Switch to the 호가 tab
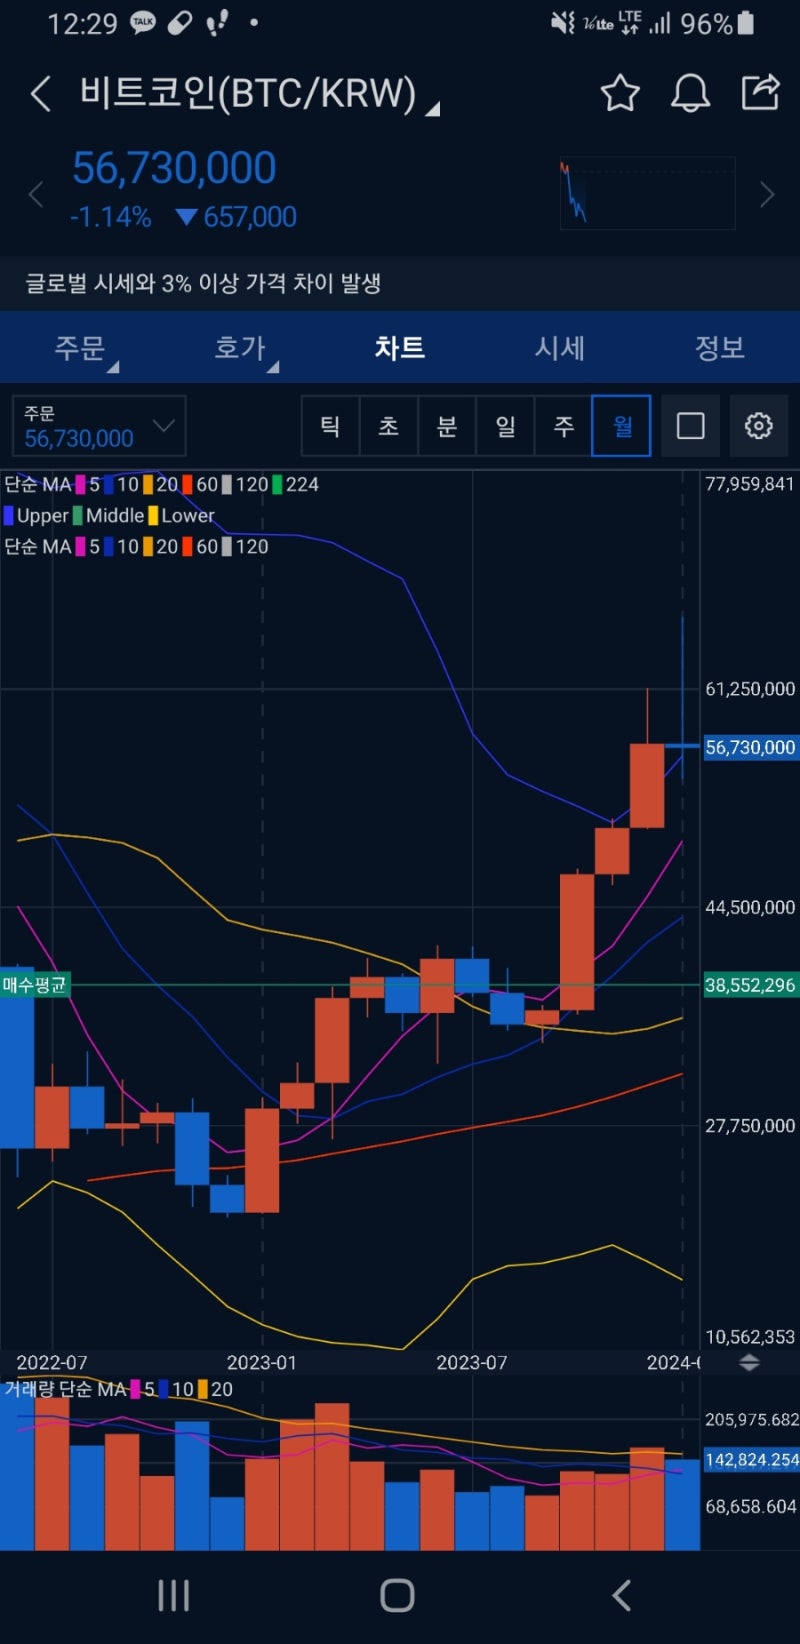Screen dimensions: 800x1644 pyautogui.click(x=240, y=348)
